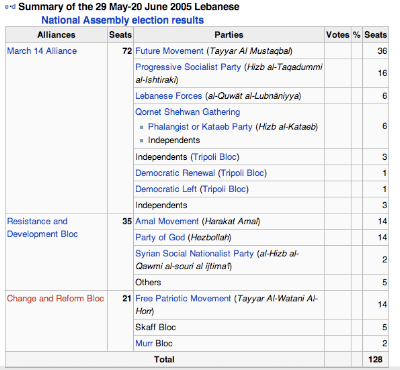The width and height of the screenshot is (400, 370).
Task: Select the 6 seats value for Lebanese Forces
Action: [x=385, y=96]
